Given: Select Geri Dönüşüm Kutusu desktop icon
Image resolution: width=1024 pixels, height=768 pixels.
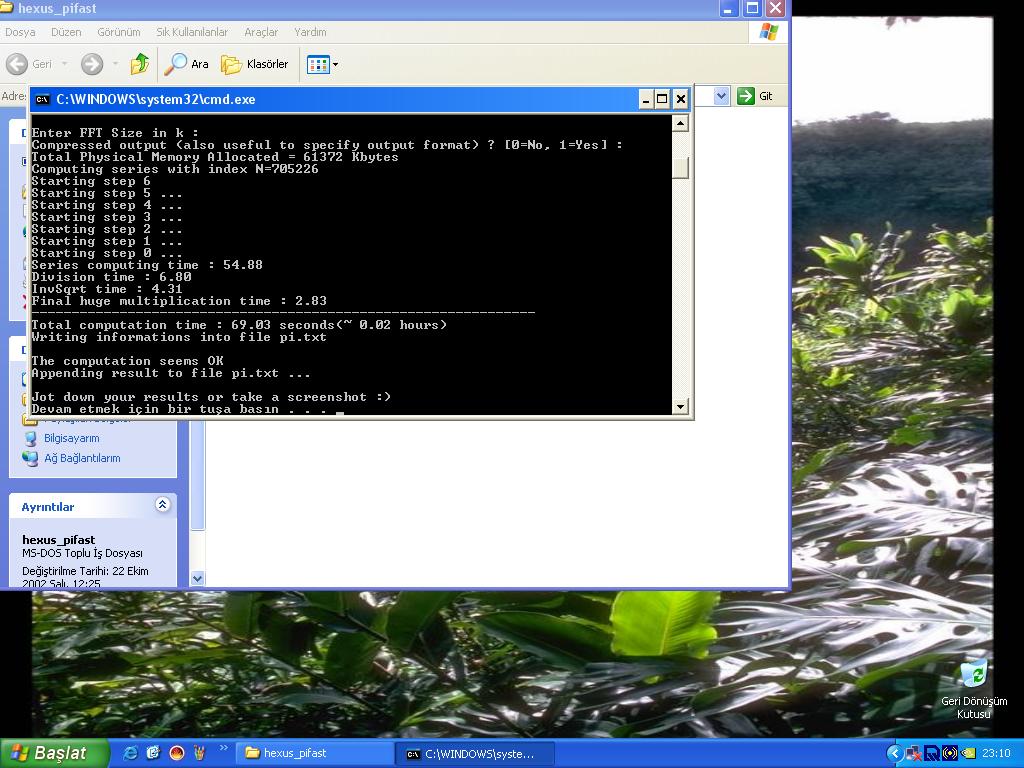Looking at the screenshot, I should click(x=974, y=689).
